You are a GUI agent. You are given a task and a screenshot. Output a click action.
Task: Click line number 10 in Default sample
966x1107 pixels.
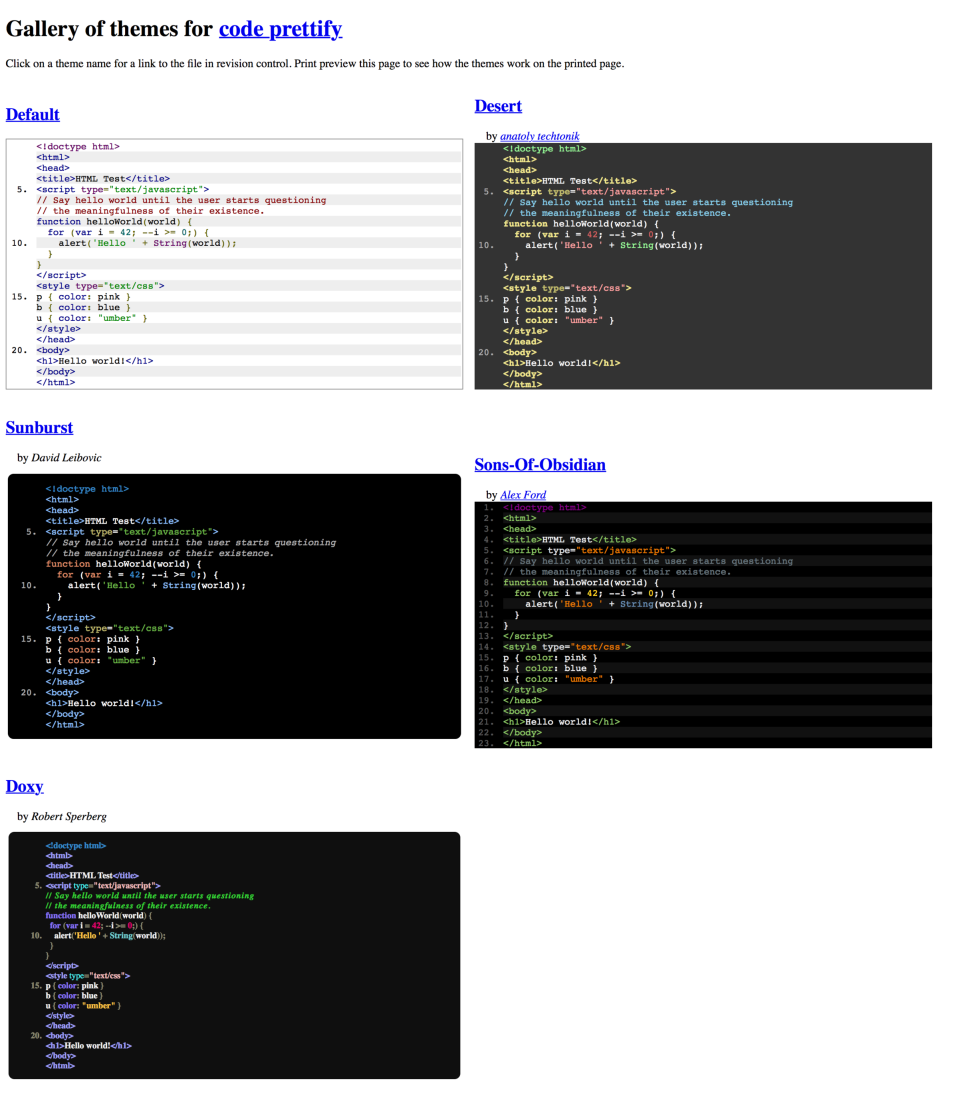(19, 243)
